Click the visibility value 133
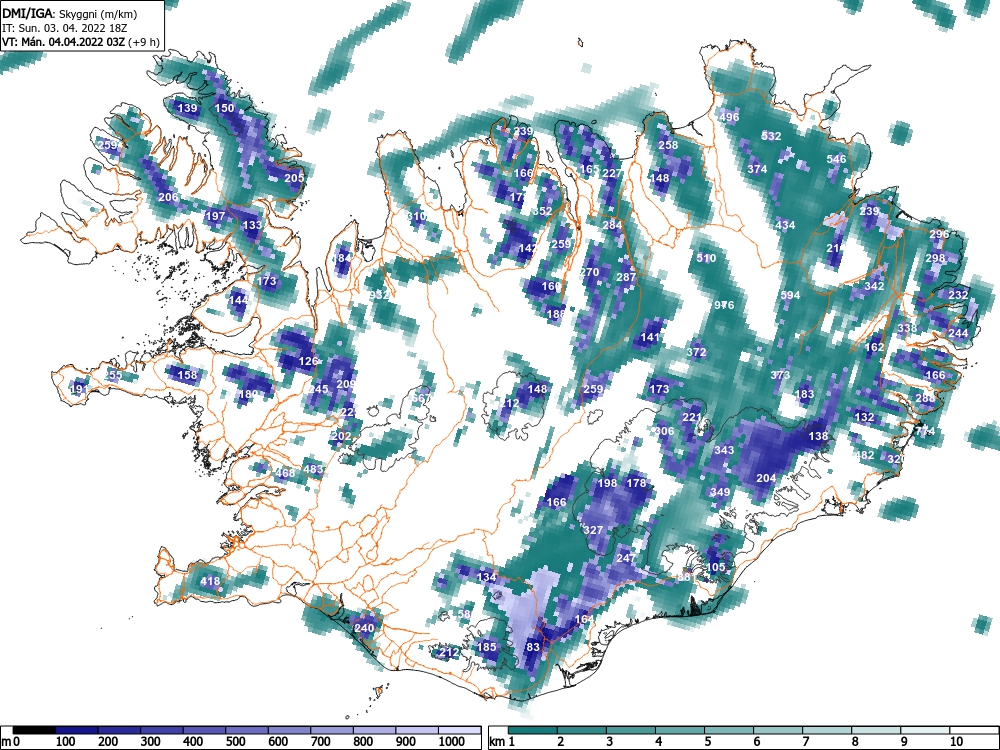Screen dimensions: 1000x750 252,225
